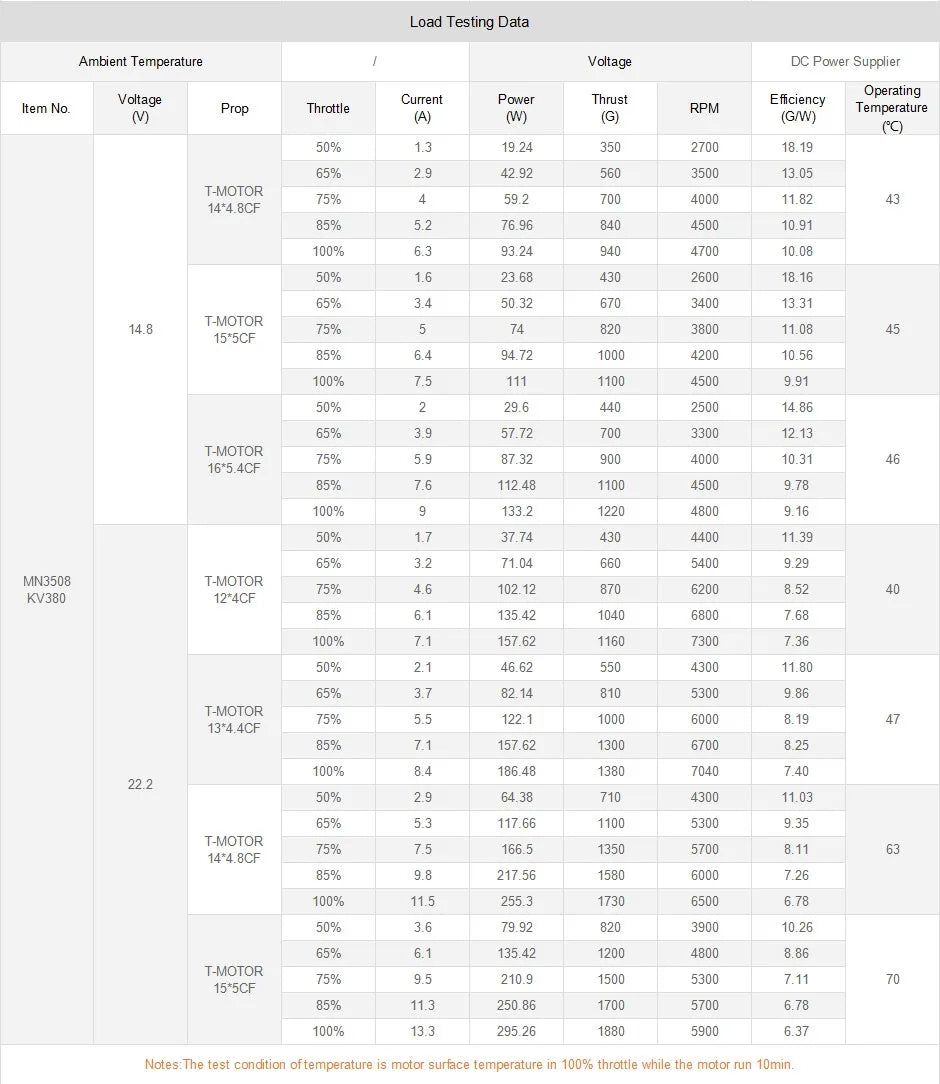Screen dimensions: 940x1084
Task: Select the Operating Temperature column header
Action: coord(892,108)
